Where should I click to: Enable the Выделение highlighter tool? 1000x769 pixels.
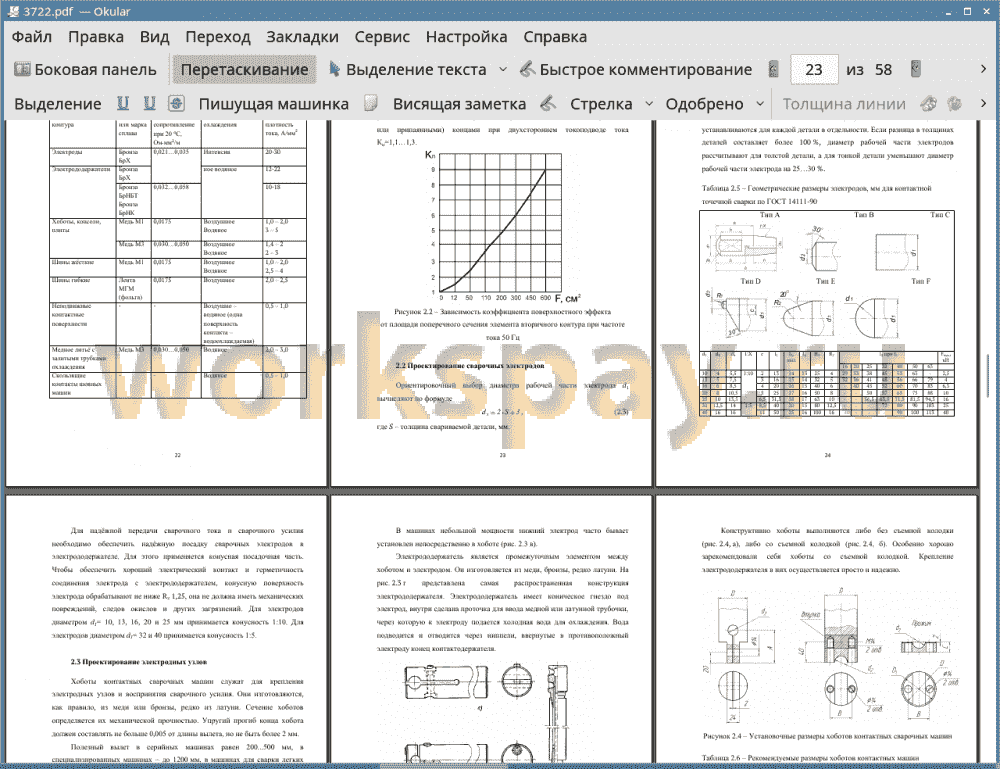pyautogui.click(x=57, y=104)
